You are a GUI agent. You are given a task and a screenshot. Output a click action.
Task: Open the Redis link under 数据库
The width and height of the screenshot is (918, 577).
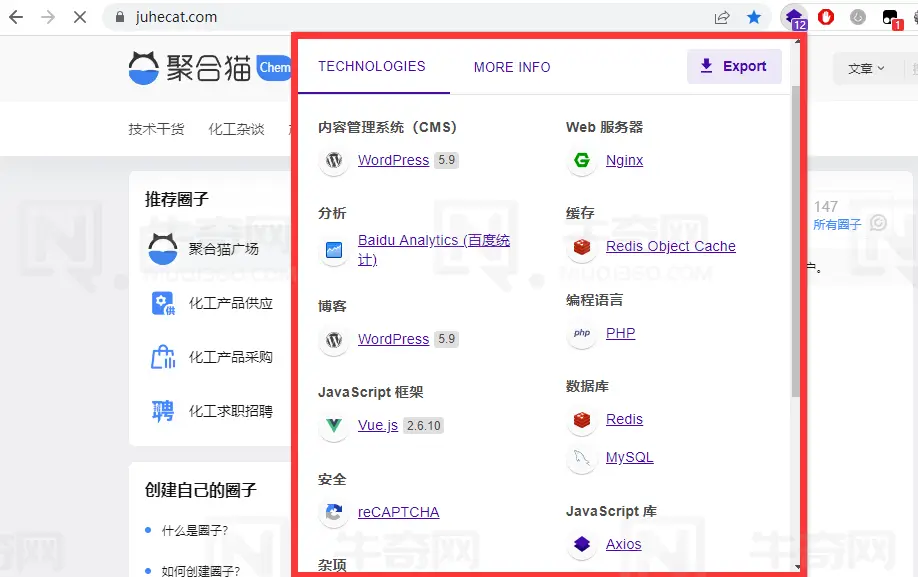(x=624, y=420)
